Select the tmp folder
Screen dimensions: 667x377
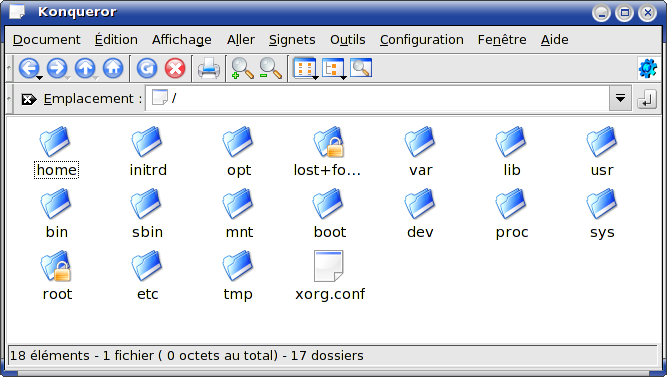238,276
